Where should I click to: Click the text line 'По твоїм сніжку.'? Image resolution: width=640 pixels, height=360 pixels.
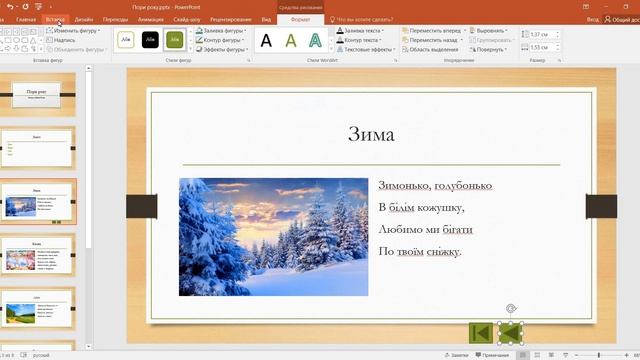[x=420, y=251]
